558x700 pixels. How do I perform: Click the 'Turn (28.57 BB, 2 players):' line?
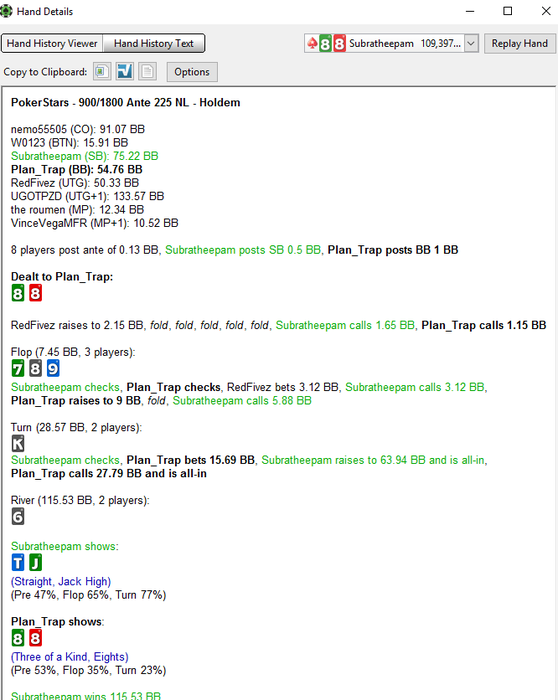click(x=76, y=427)
